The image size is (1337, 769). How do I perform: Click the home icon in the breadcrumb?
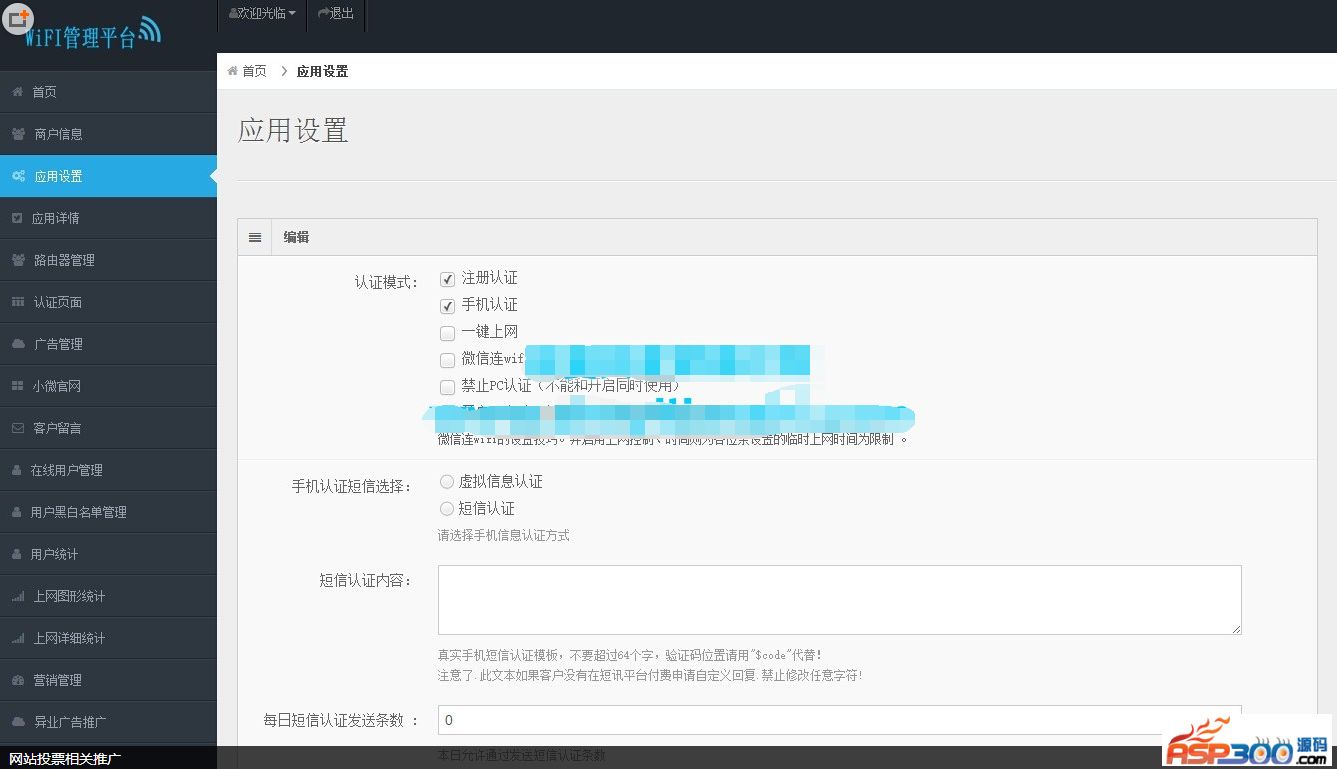pos(232,71)
